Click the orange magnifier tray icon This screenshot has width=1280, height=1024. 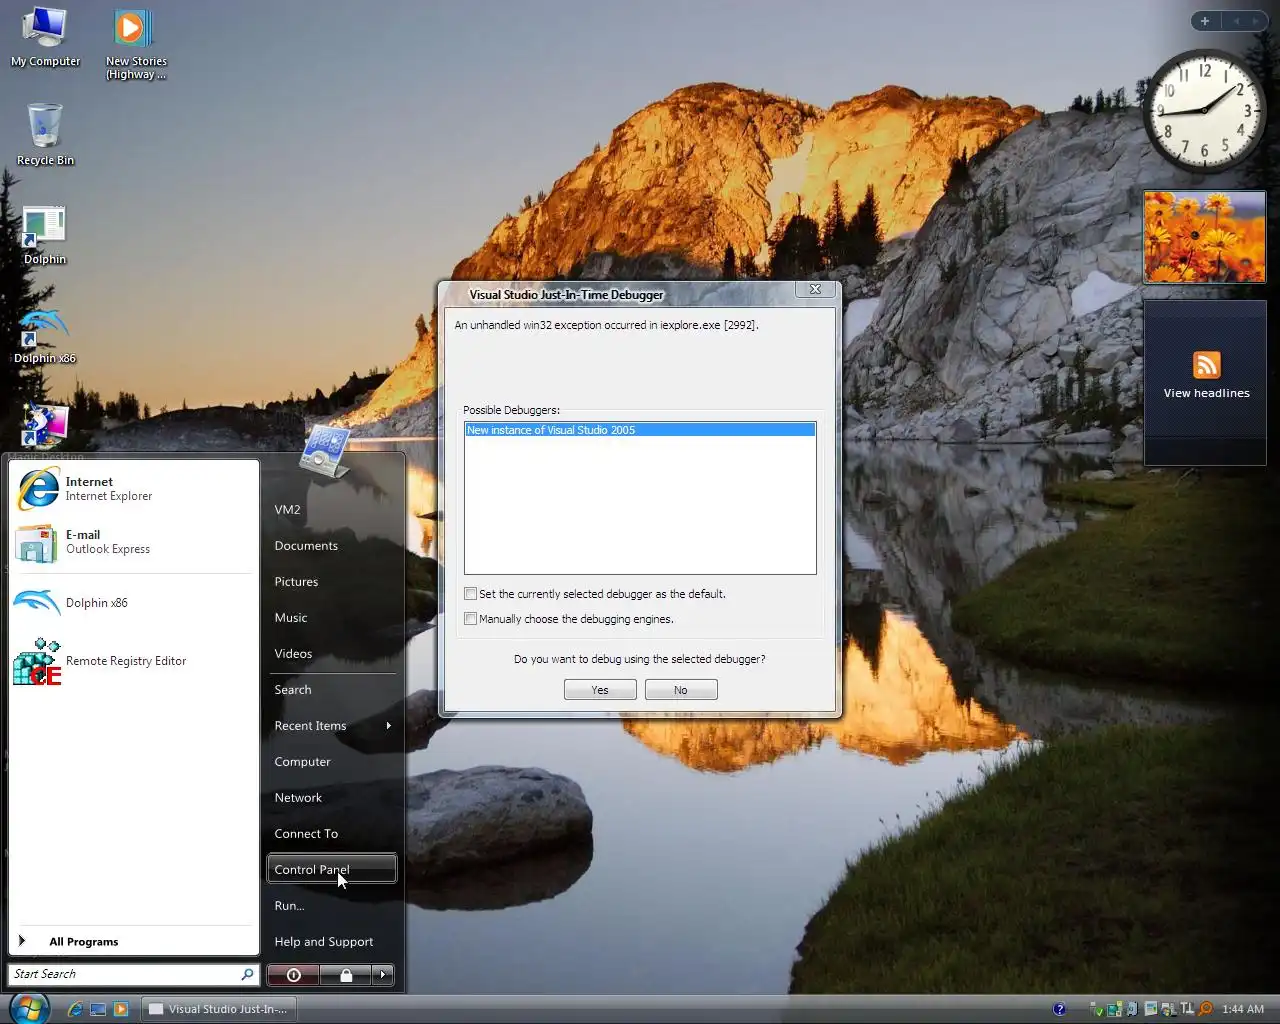point(1206,1009)
